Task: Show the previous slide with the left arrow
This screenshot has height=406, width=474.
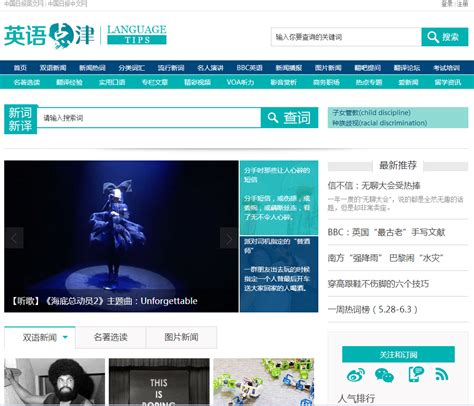Action: click(14, 238)
